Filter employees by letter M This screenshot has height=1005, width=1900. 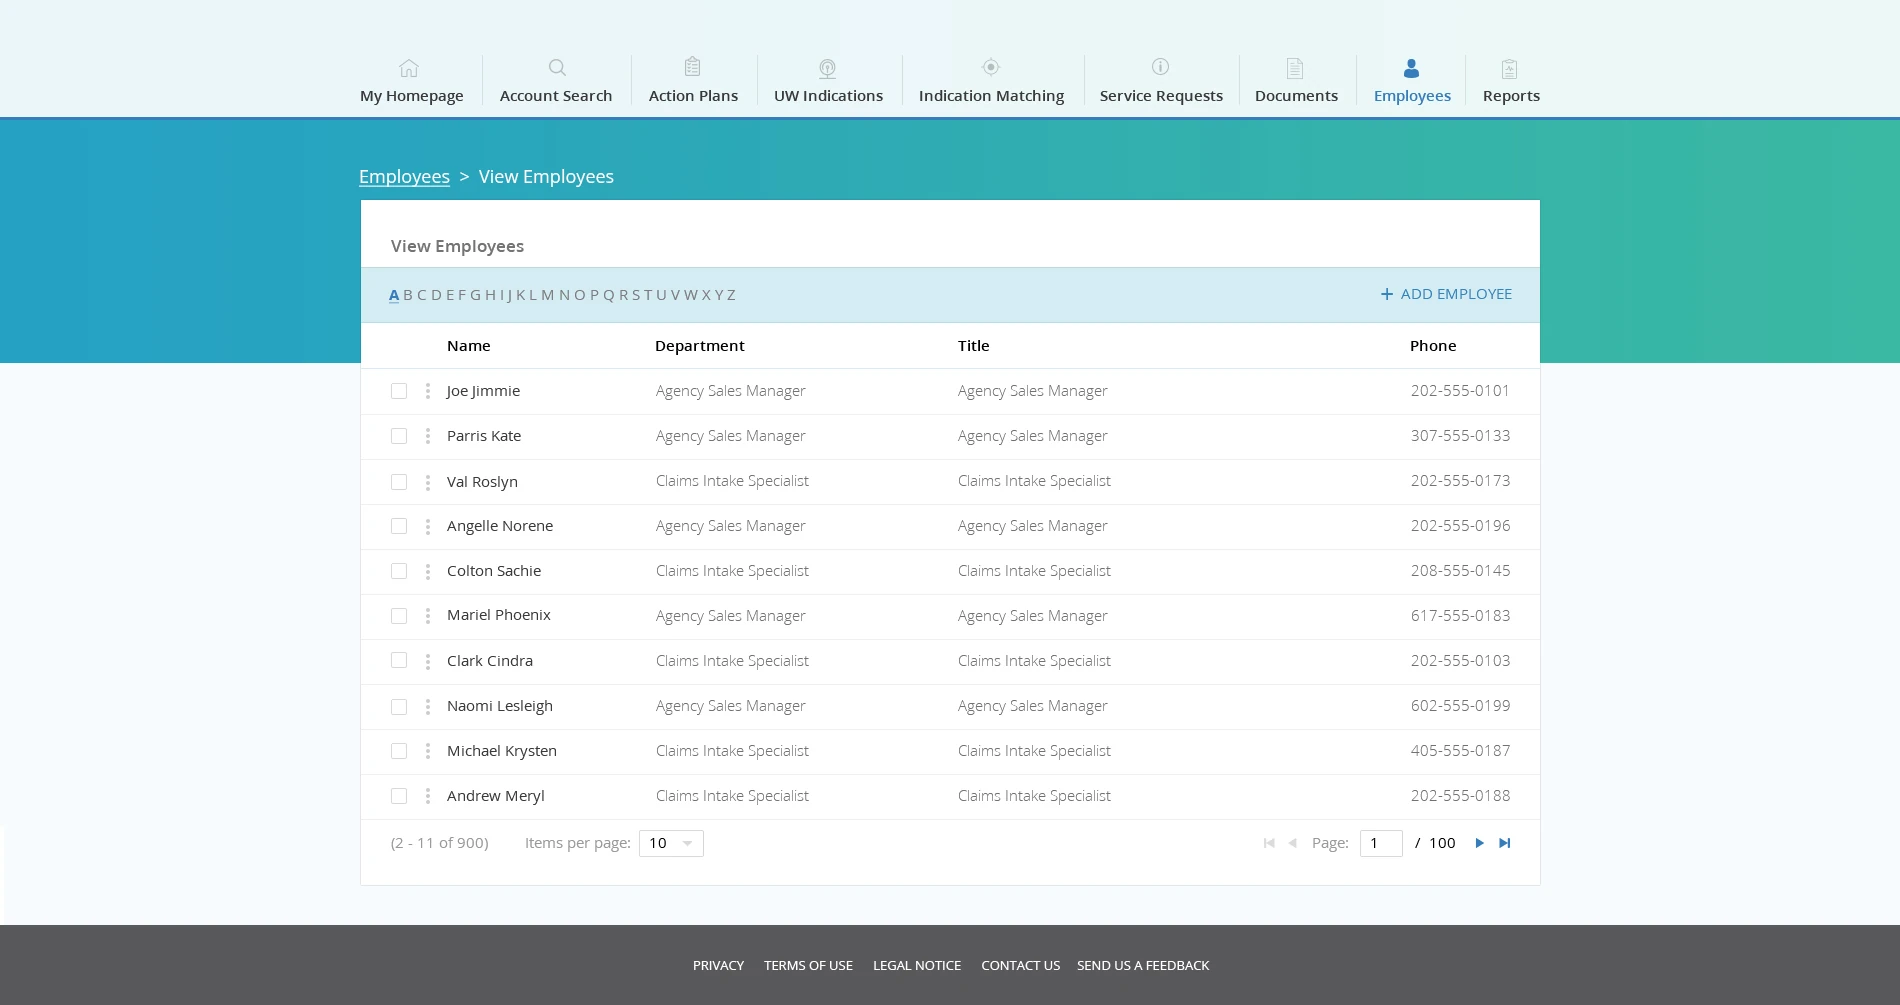pos(547,295)
